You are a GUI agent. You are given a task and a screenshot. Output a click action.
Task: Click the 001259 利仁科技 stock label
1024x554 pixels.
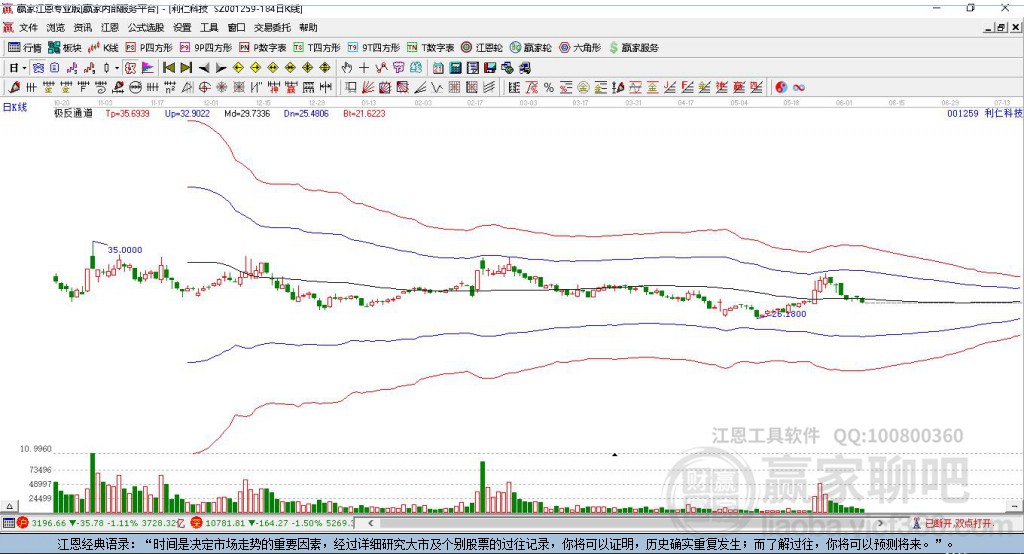coord(984,114)
